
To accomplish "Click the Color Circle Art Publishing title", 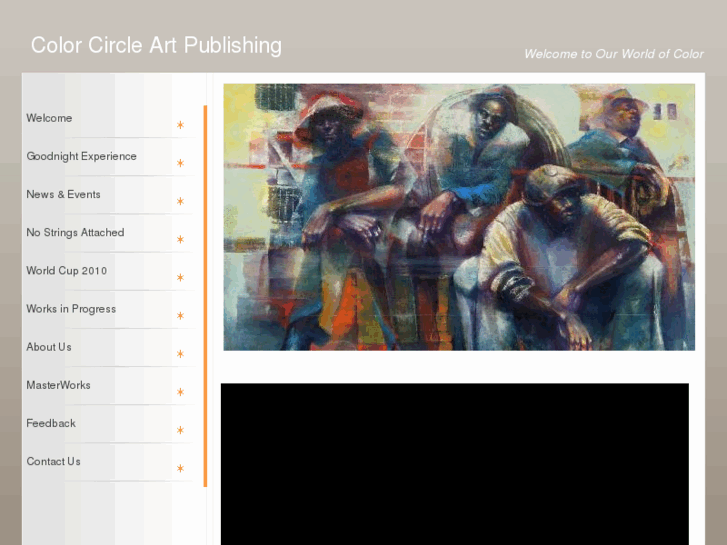I will pyautogui.click(x=156, y=45).
